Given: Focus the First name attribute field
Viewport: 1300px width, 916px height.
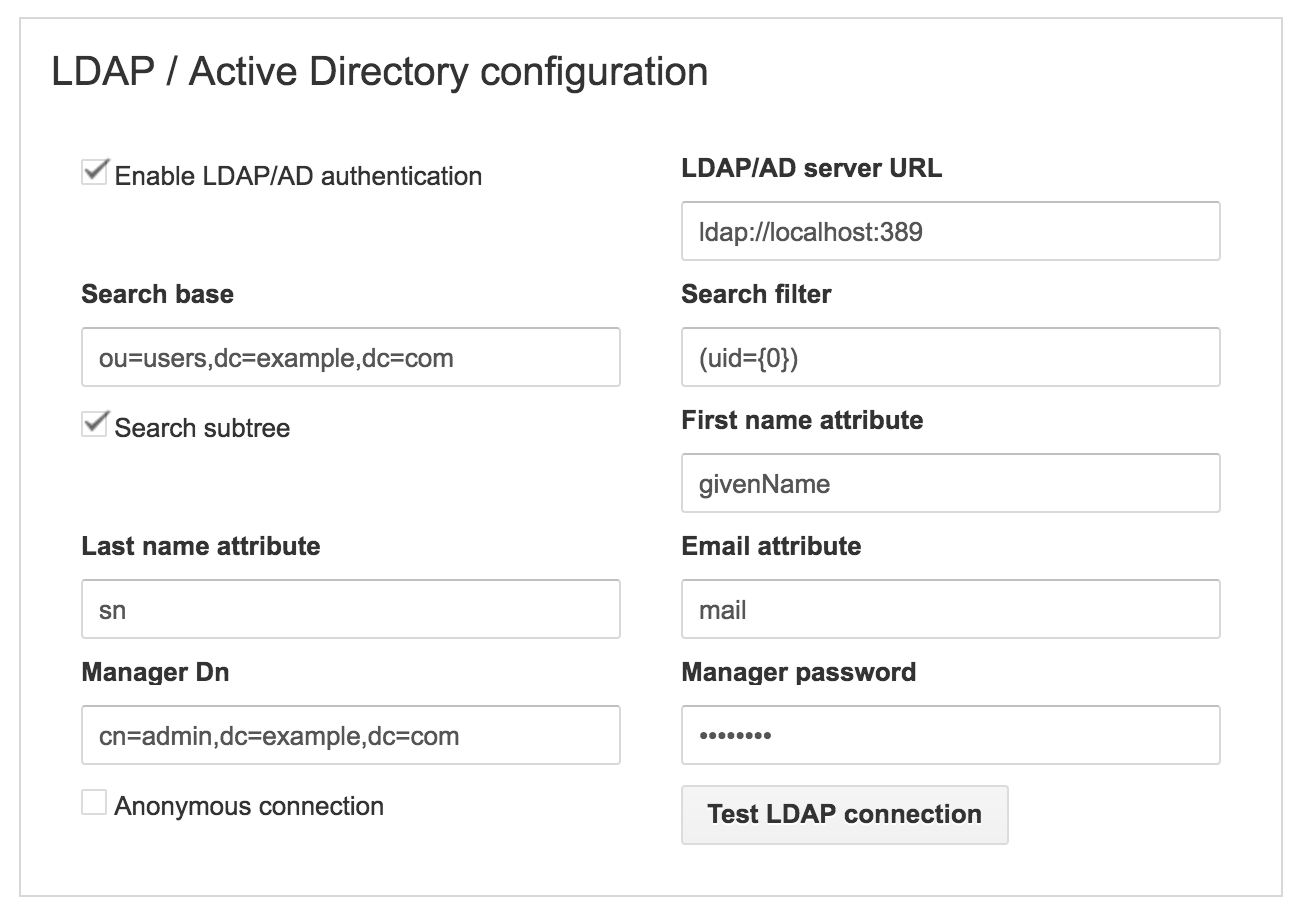Looking at the screenshot, I should coord(948,483).
